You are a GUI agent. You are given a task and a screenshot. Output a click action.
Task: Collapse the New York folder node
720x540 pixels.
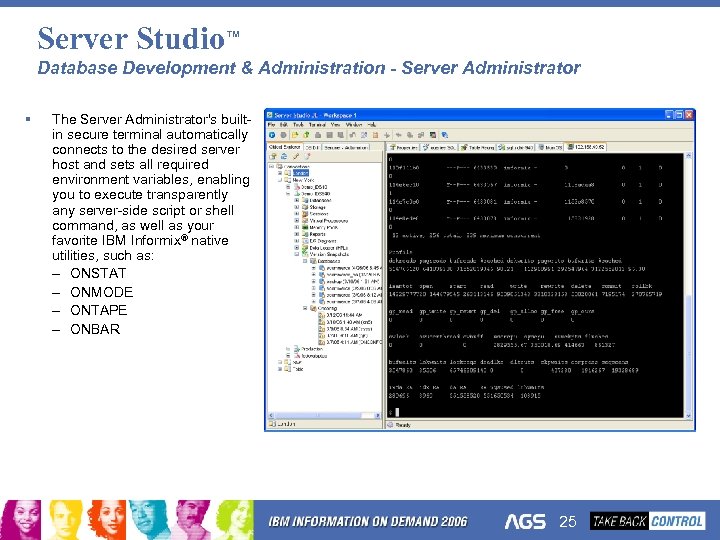pyautogui.click(x=280, y=180)
